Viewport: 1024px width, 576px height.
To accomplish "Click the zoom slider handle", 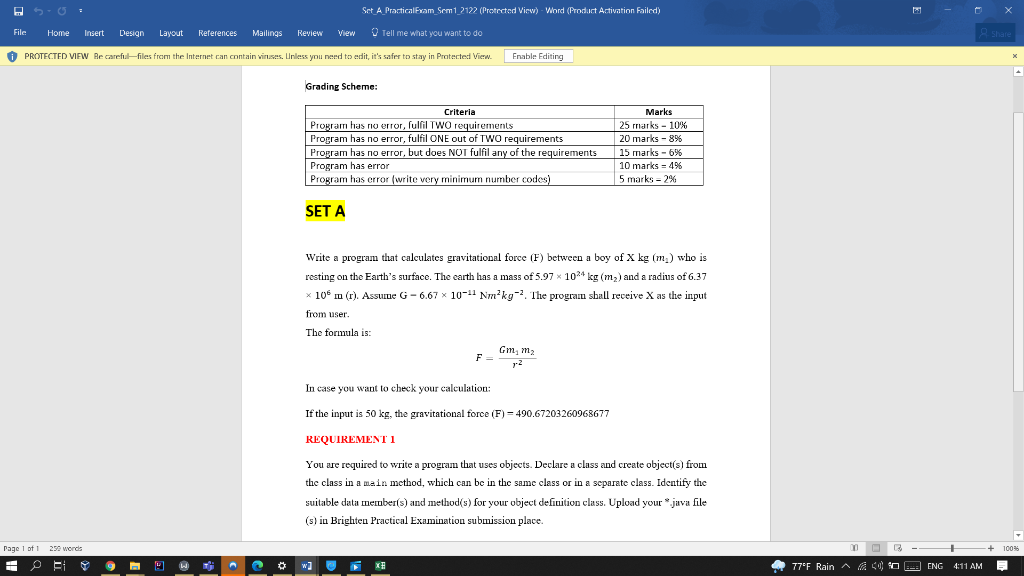I will pos(952,549).
